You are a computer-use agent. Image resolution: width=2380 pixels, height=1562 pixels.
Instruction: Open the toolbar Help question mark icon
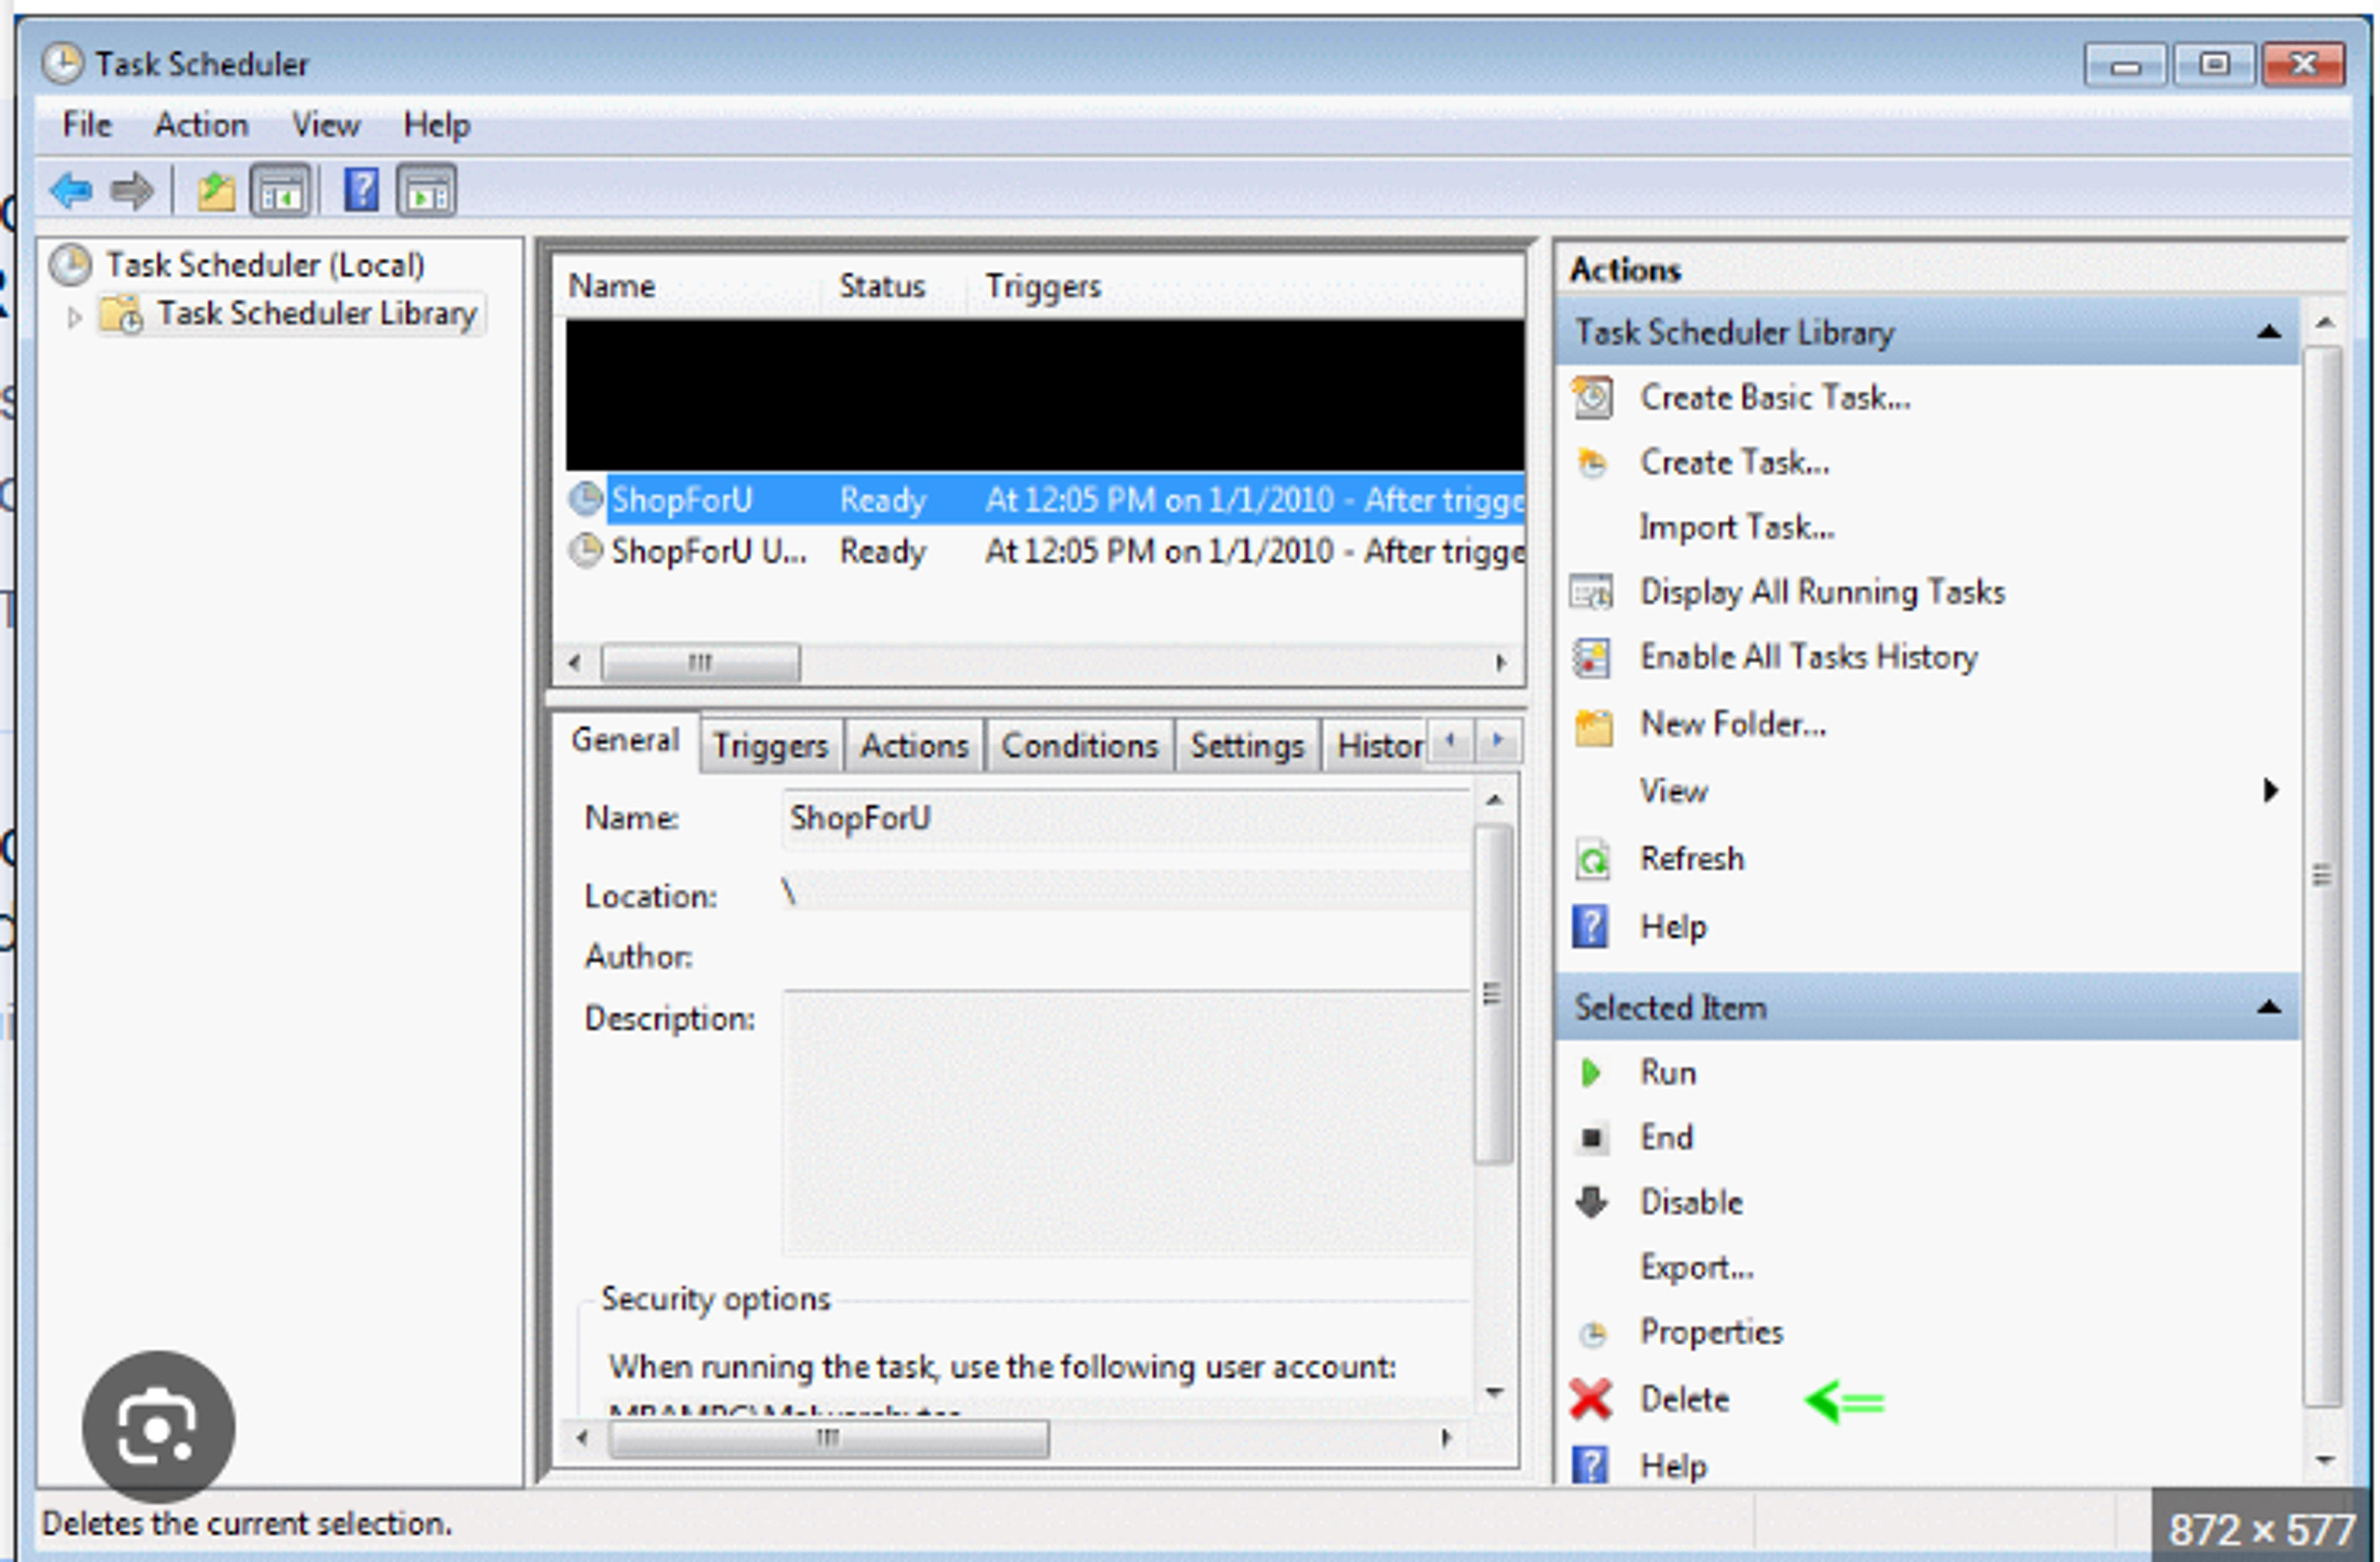tap(361, 190)
